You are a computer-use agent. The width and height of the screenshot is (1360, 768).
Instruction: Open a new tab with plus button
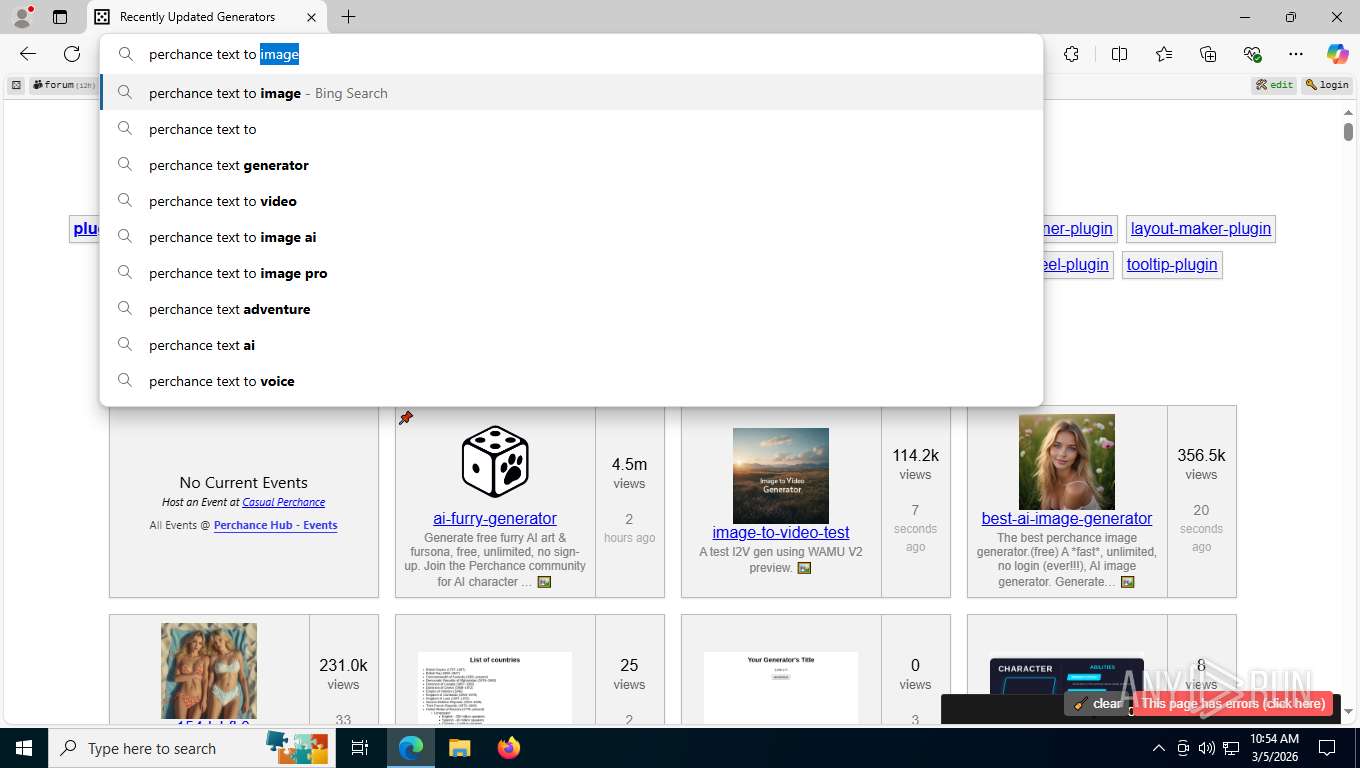point(348,17)
